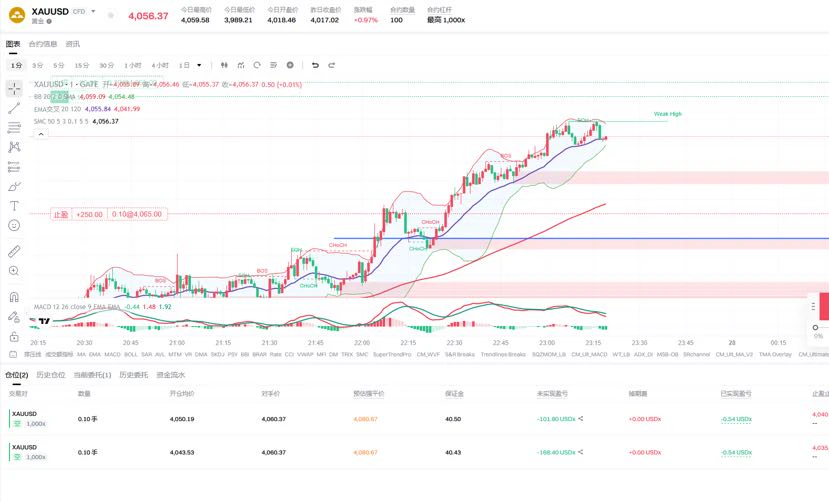Click the 4,056.37 current price header
This screenshot has width=829, height=502.
[148, 16]
